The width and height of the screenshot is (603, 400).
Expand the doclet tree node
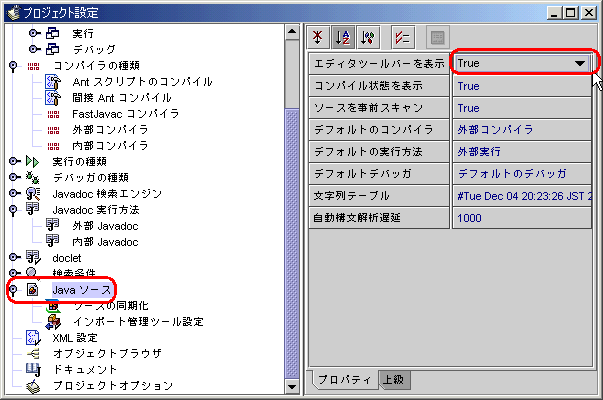[13, 257]
